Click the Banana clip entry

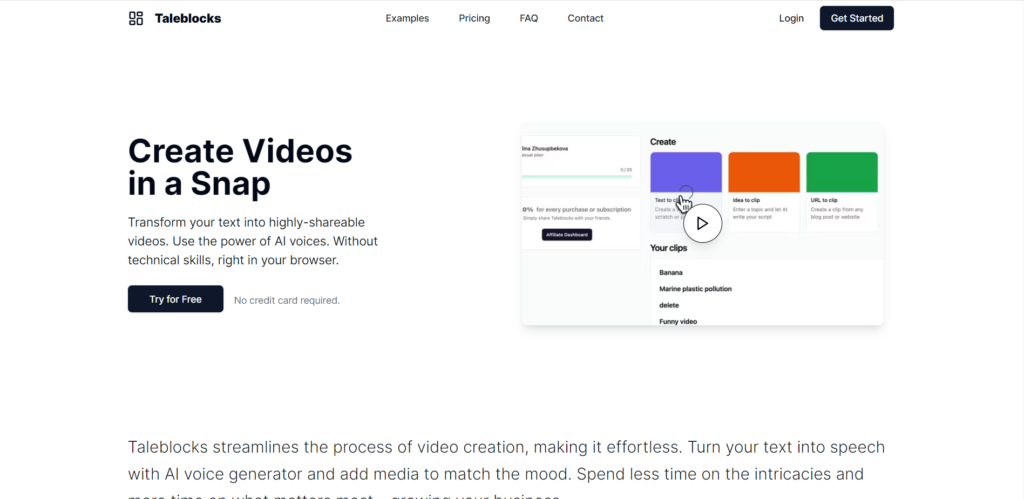click(x=671, y=272)
